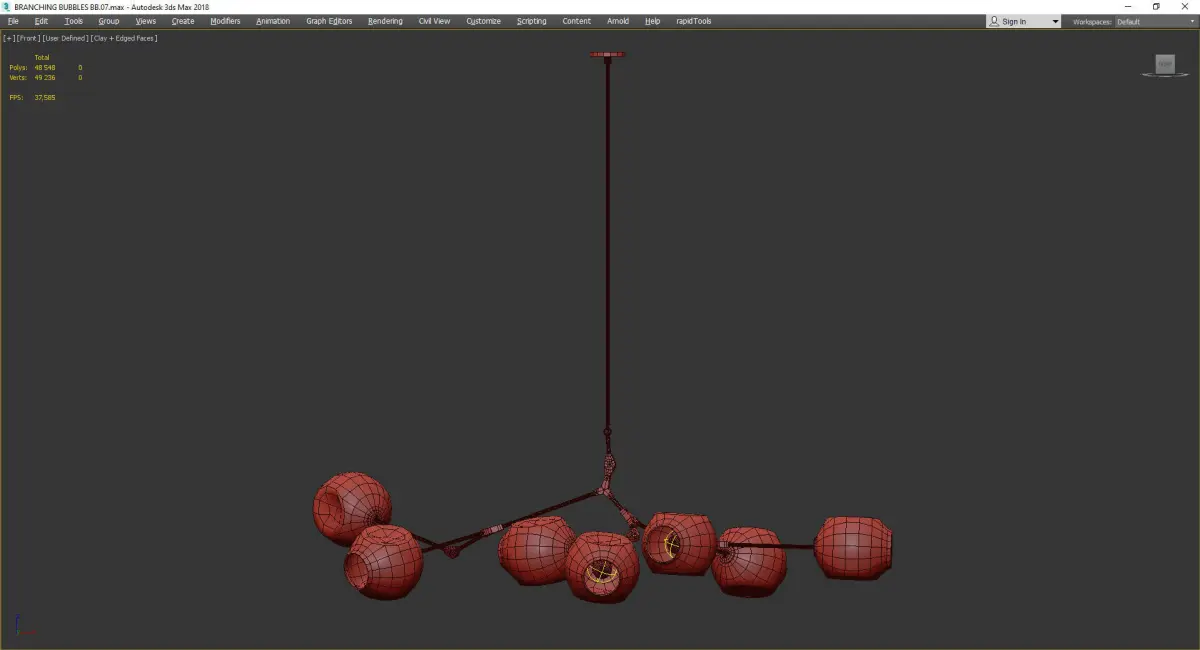Open the Modifiers menu
The height and width of the screenshot is (650, 1200).
tap(225, 21)
